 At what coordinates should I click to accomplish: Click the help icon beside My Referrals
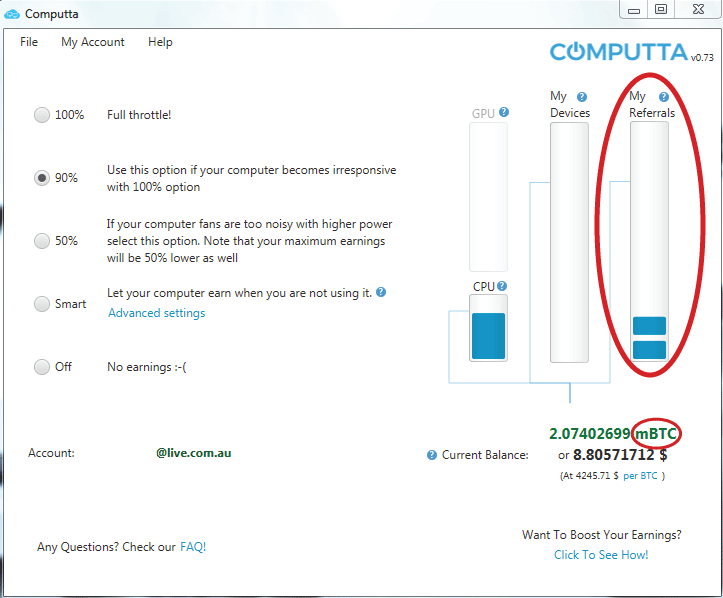point(664,97)
